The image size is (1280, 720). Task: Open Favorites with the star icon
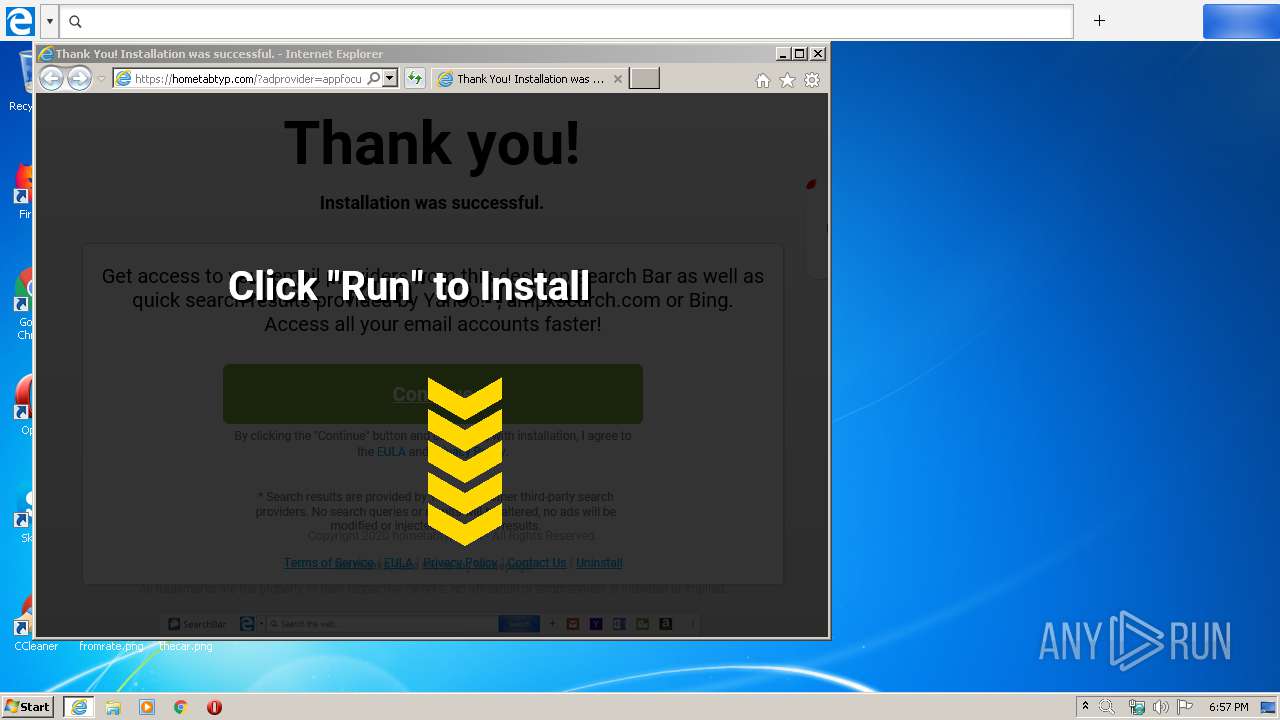(x=787, y=80)
